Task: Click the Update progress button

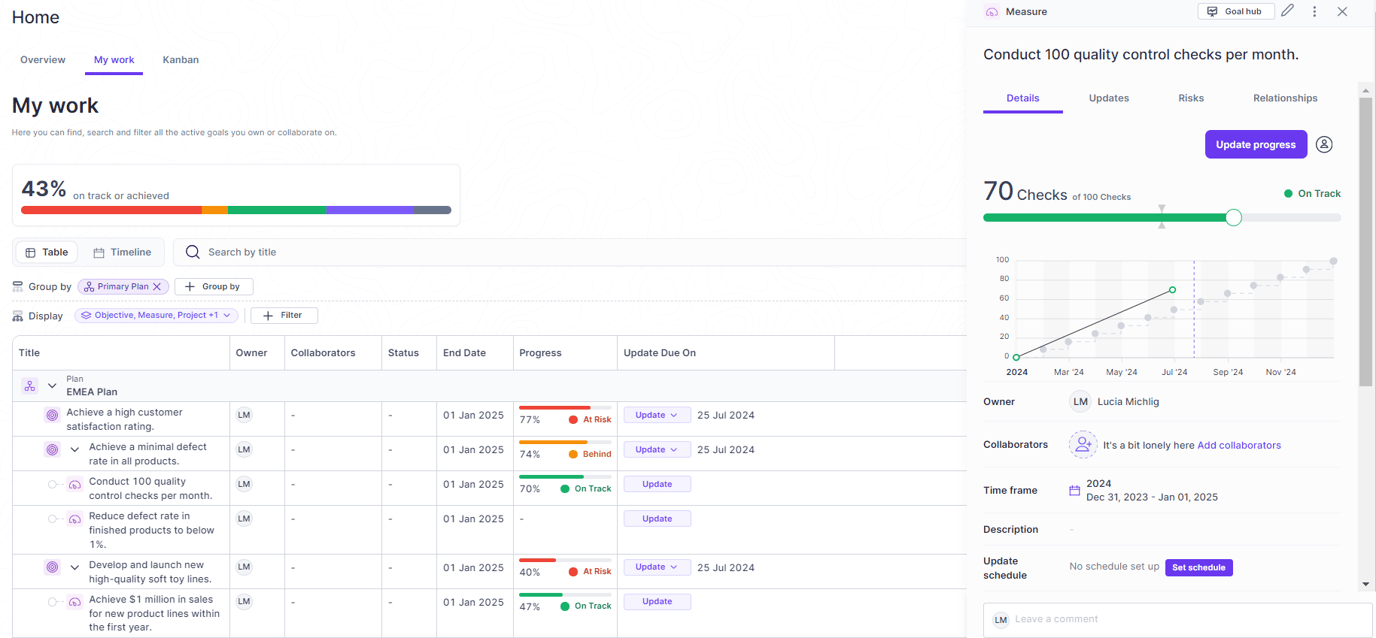Action: (x=1255, y=145)
